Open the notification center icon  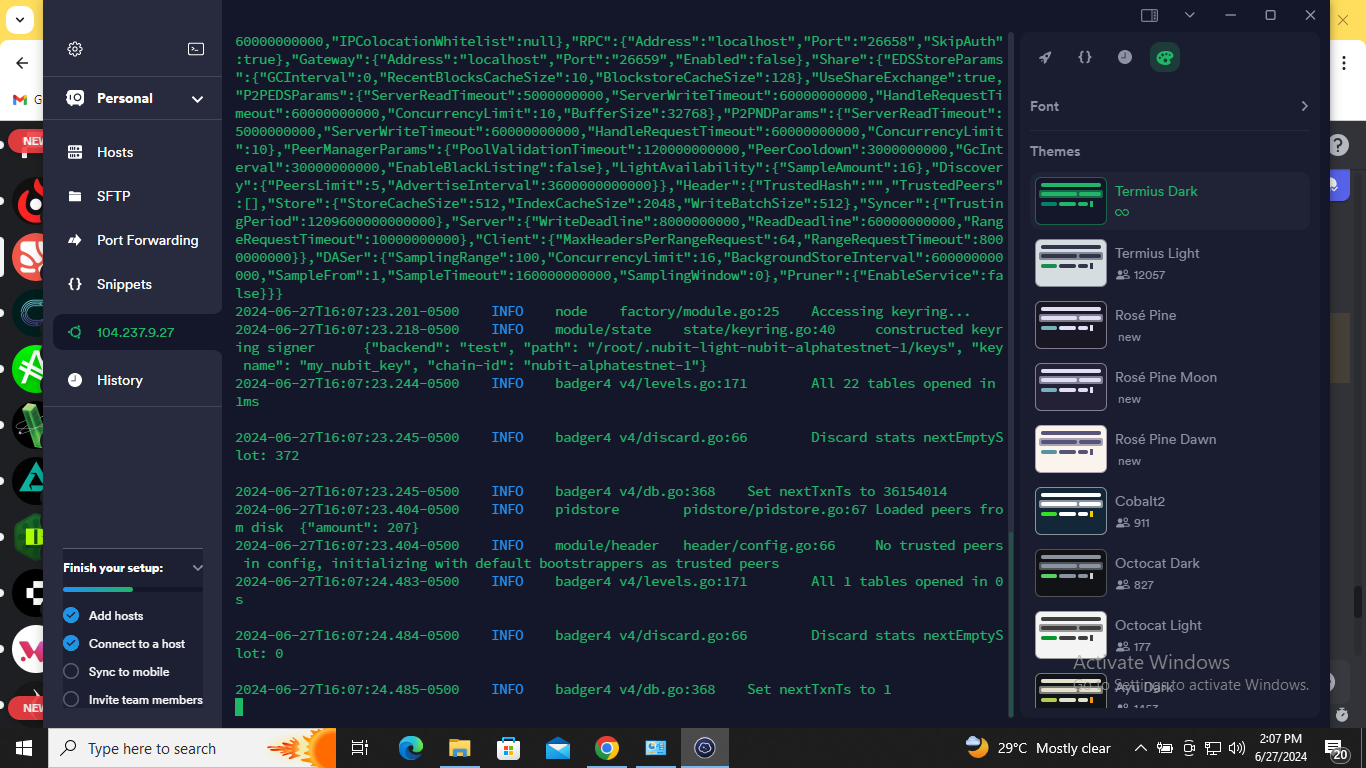coord(1336,748)
